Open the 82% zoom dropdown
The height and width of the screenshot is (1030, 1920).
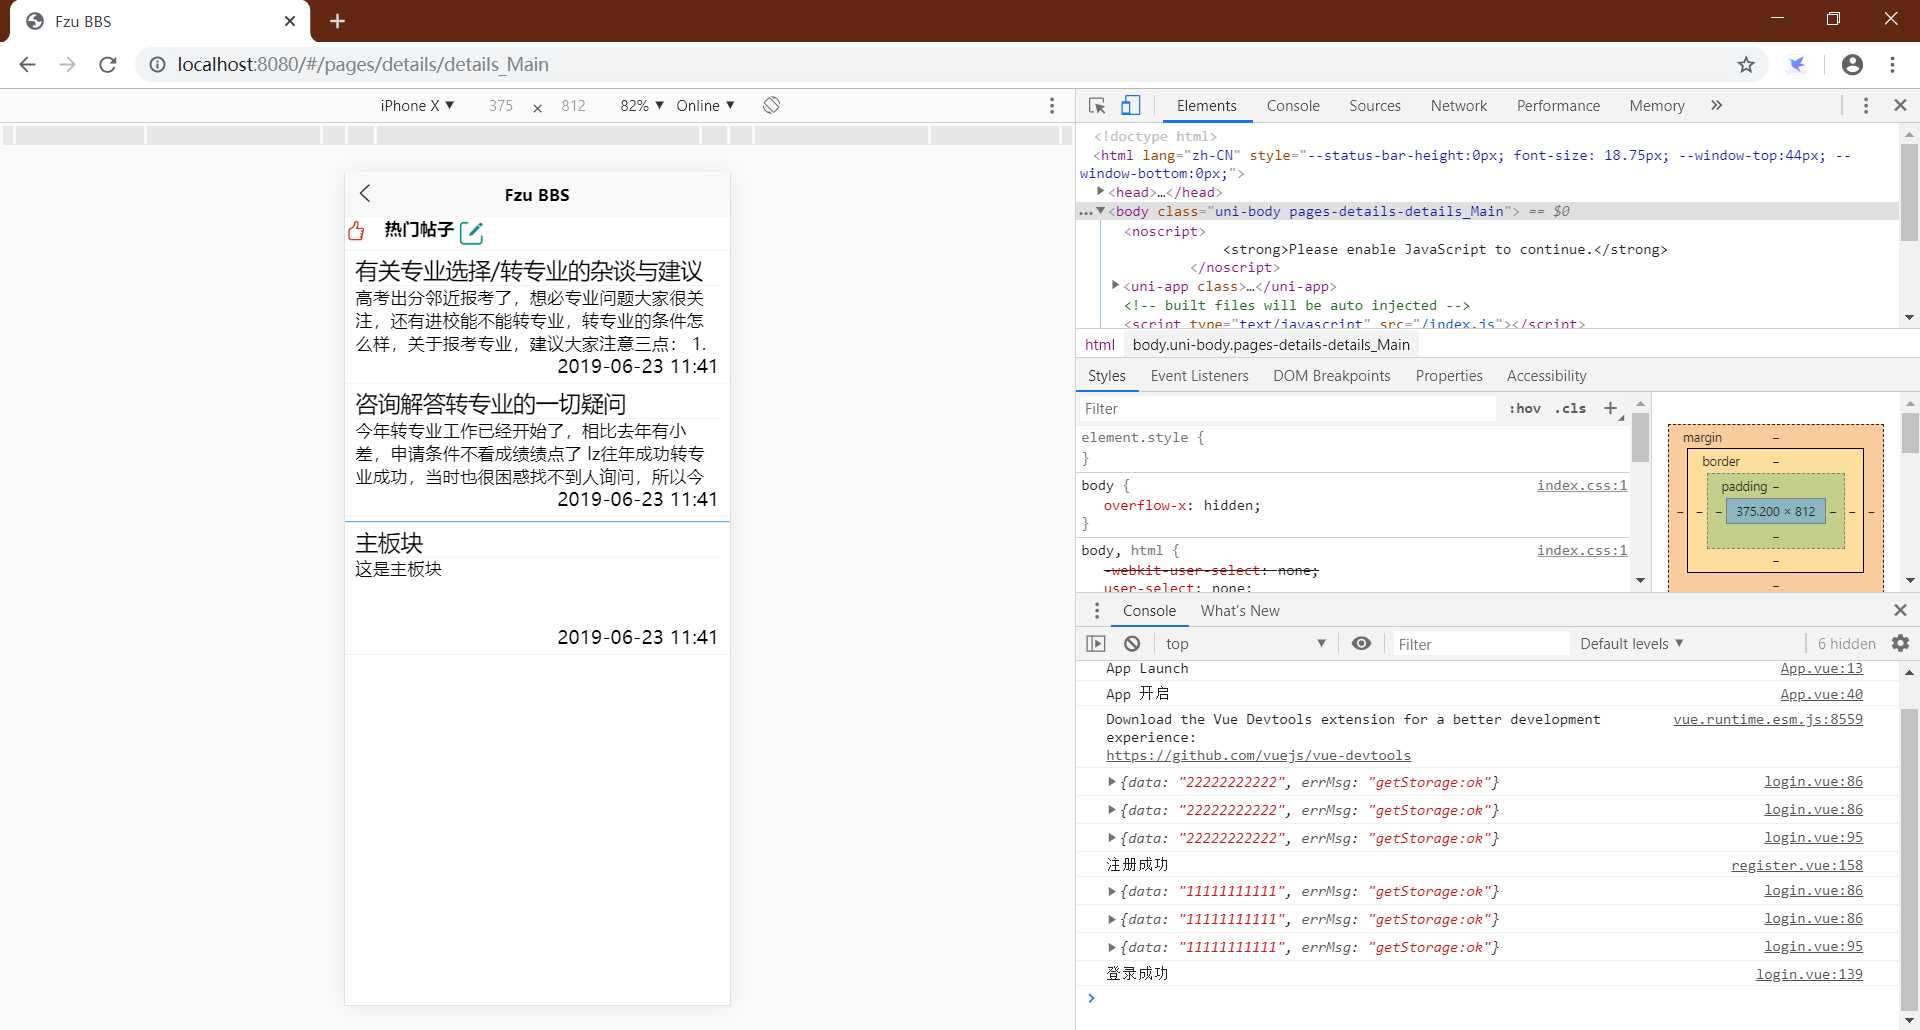coord(642,105)
